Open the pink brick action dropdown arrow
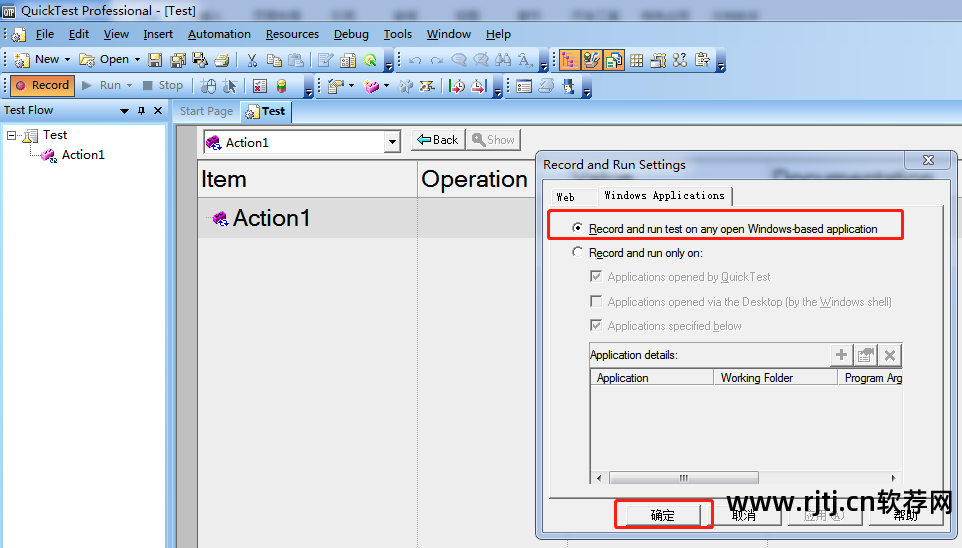 [387, 86]
